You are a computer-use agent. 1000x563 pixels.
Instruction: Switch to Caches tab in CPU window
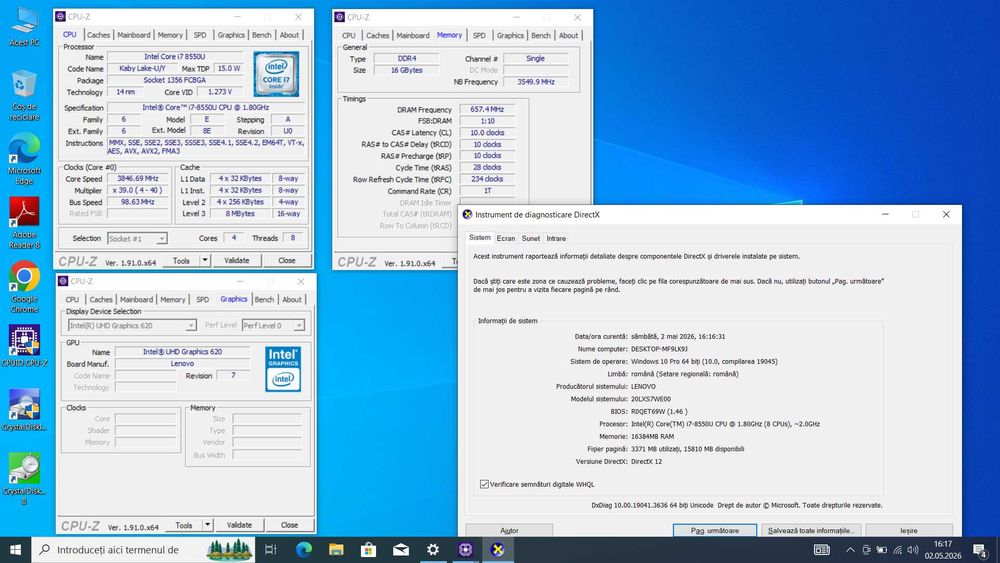(x=98, y=35)
